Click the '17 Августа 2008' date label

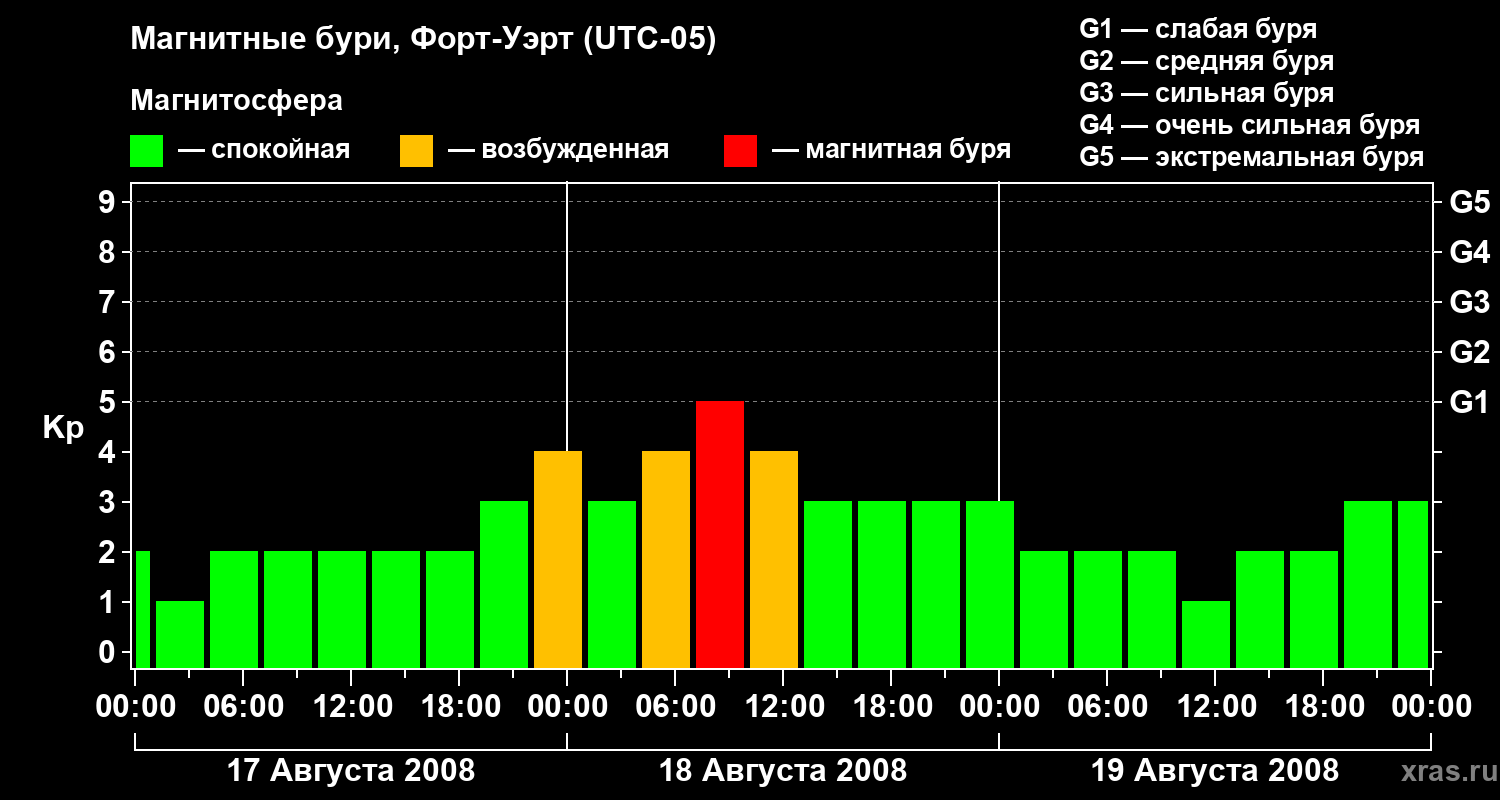point(351,771)
